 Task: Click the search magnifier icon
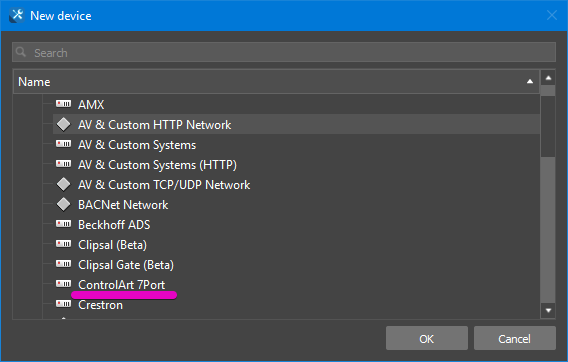21,52
